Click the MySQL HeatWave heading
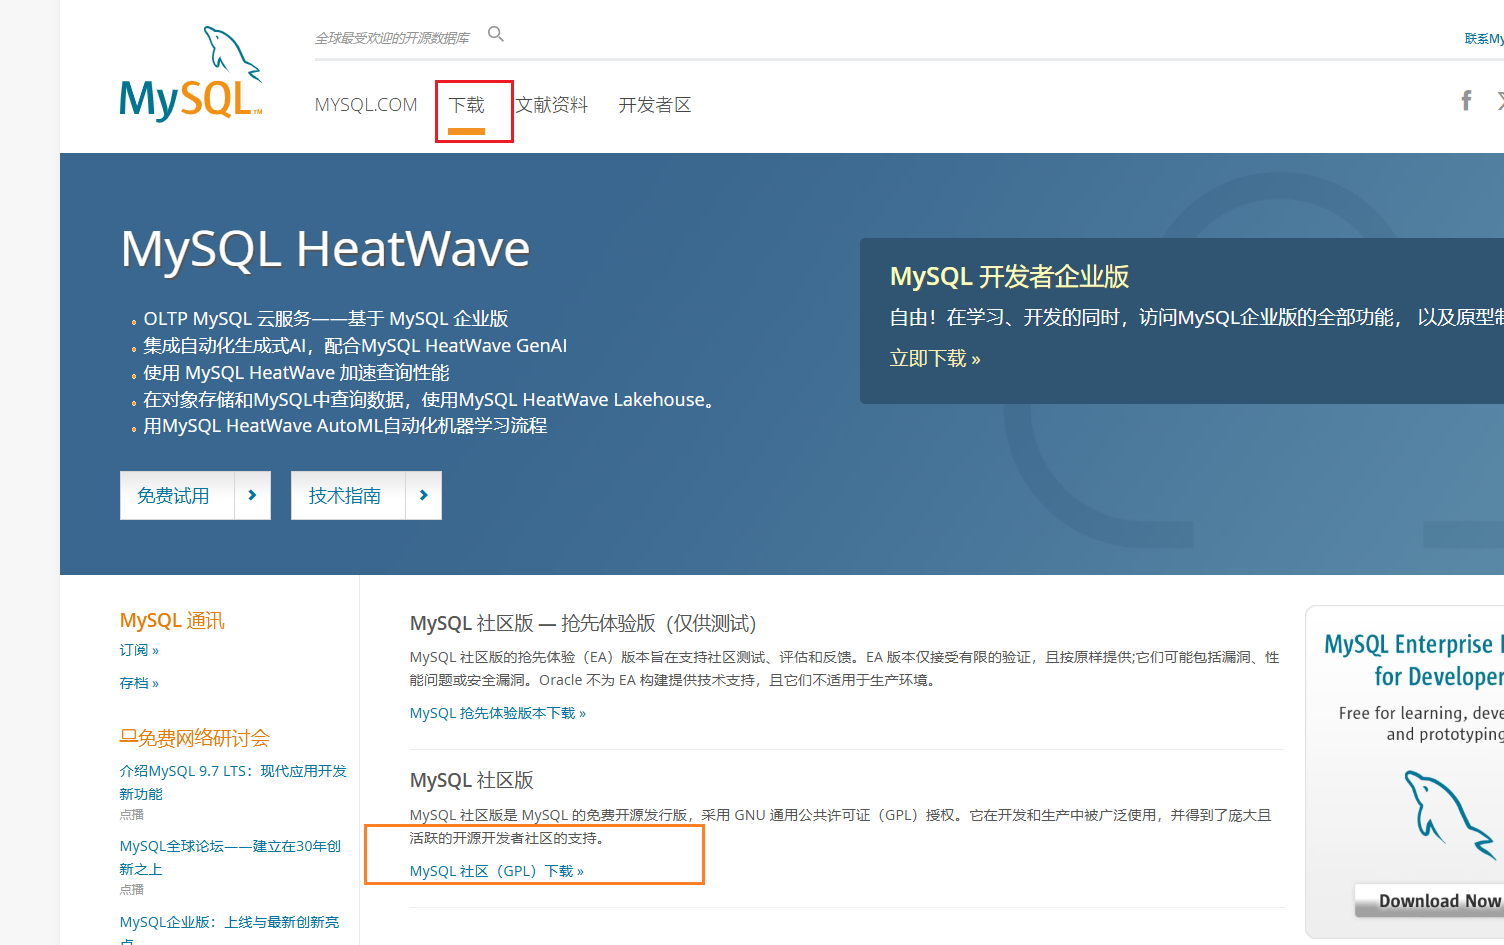The width and height of the screenshot is (1504, 945). click(x=325, y=249)
